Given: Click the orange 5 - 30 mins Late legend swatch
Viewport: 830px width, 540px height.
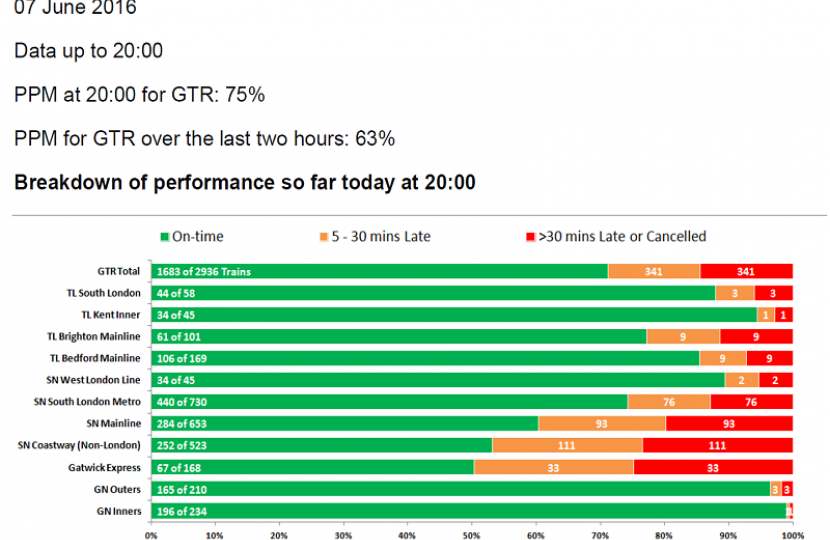Looking at the screenshot, I should point(325,237).
